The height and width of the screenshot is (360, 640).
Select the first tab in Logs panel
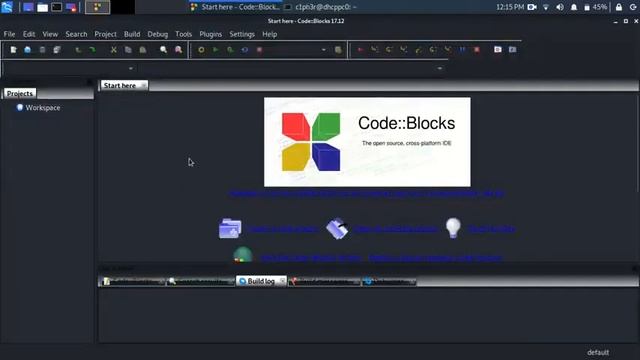pyautogui.click(x=133, y=281)
